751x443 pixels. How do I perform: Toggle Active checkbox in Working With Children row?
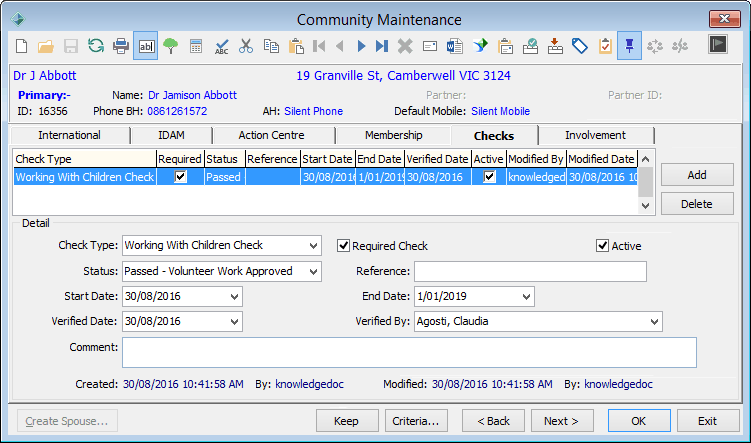coord(489,177)
